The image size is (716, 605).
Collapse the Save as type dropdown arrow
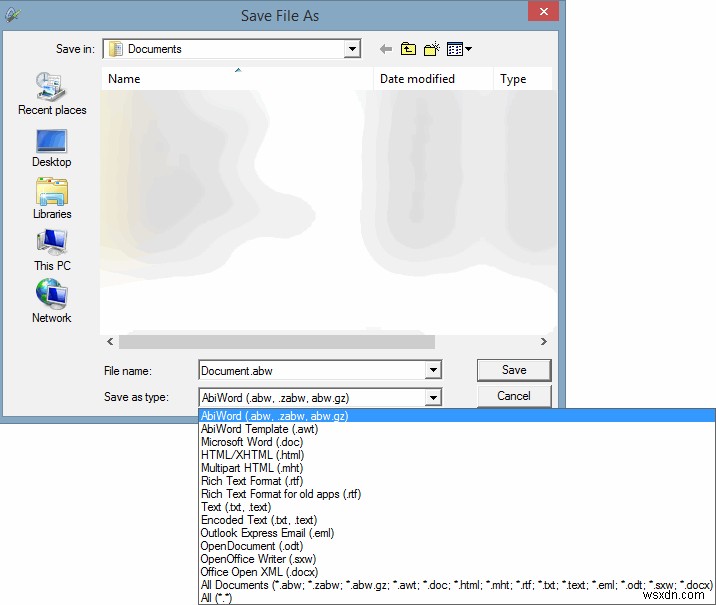433,398
